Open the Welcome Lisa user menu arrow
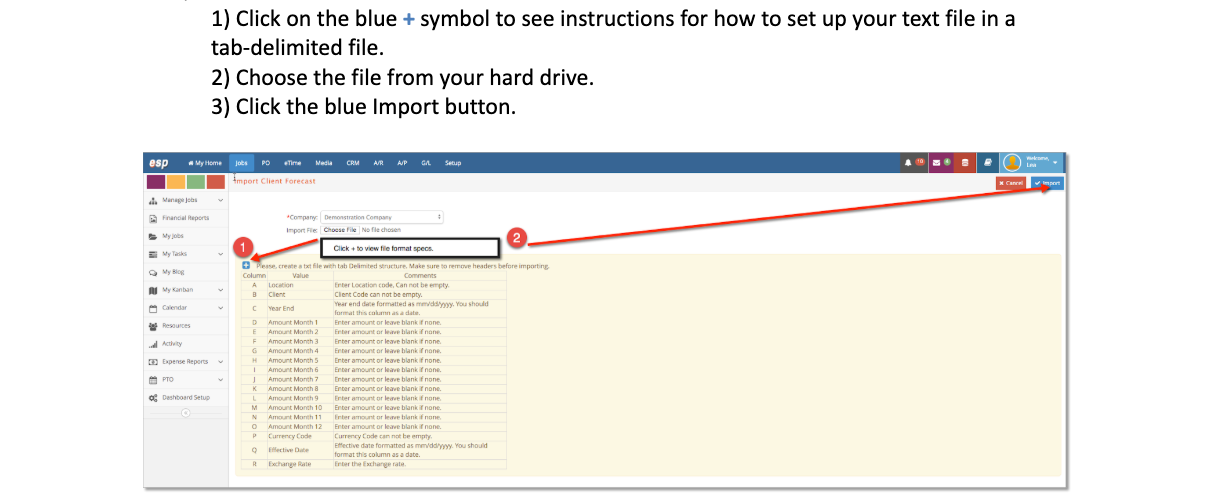This screenshot has width=1216, height=503. [1055, 162]
